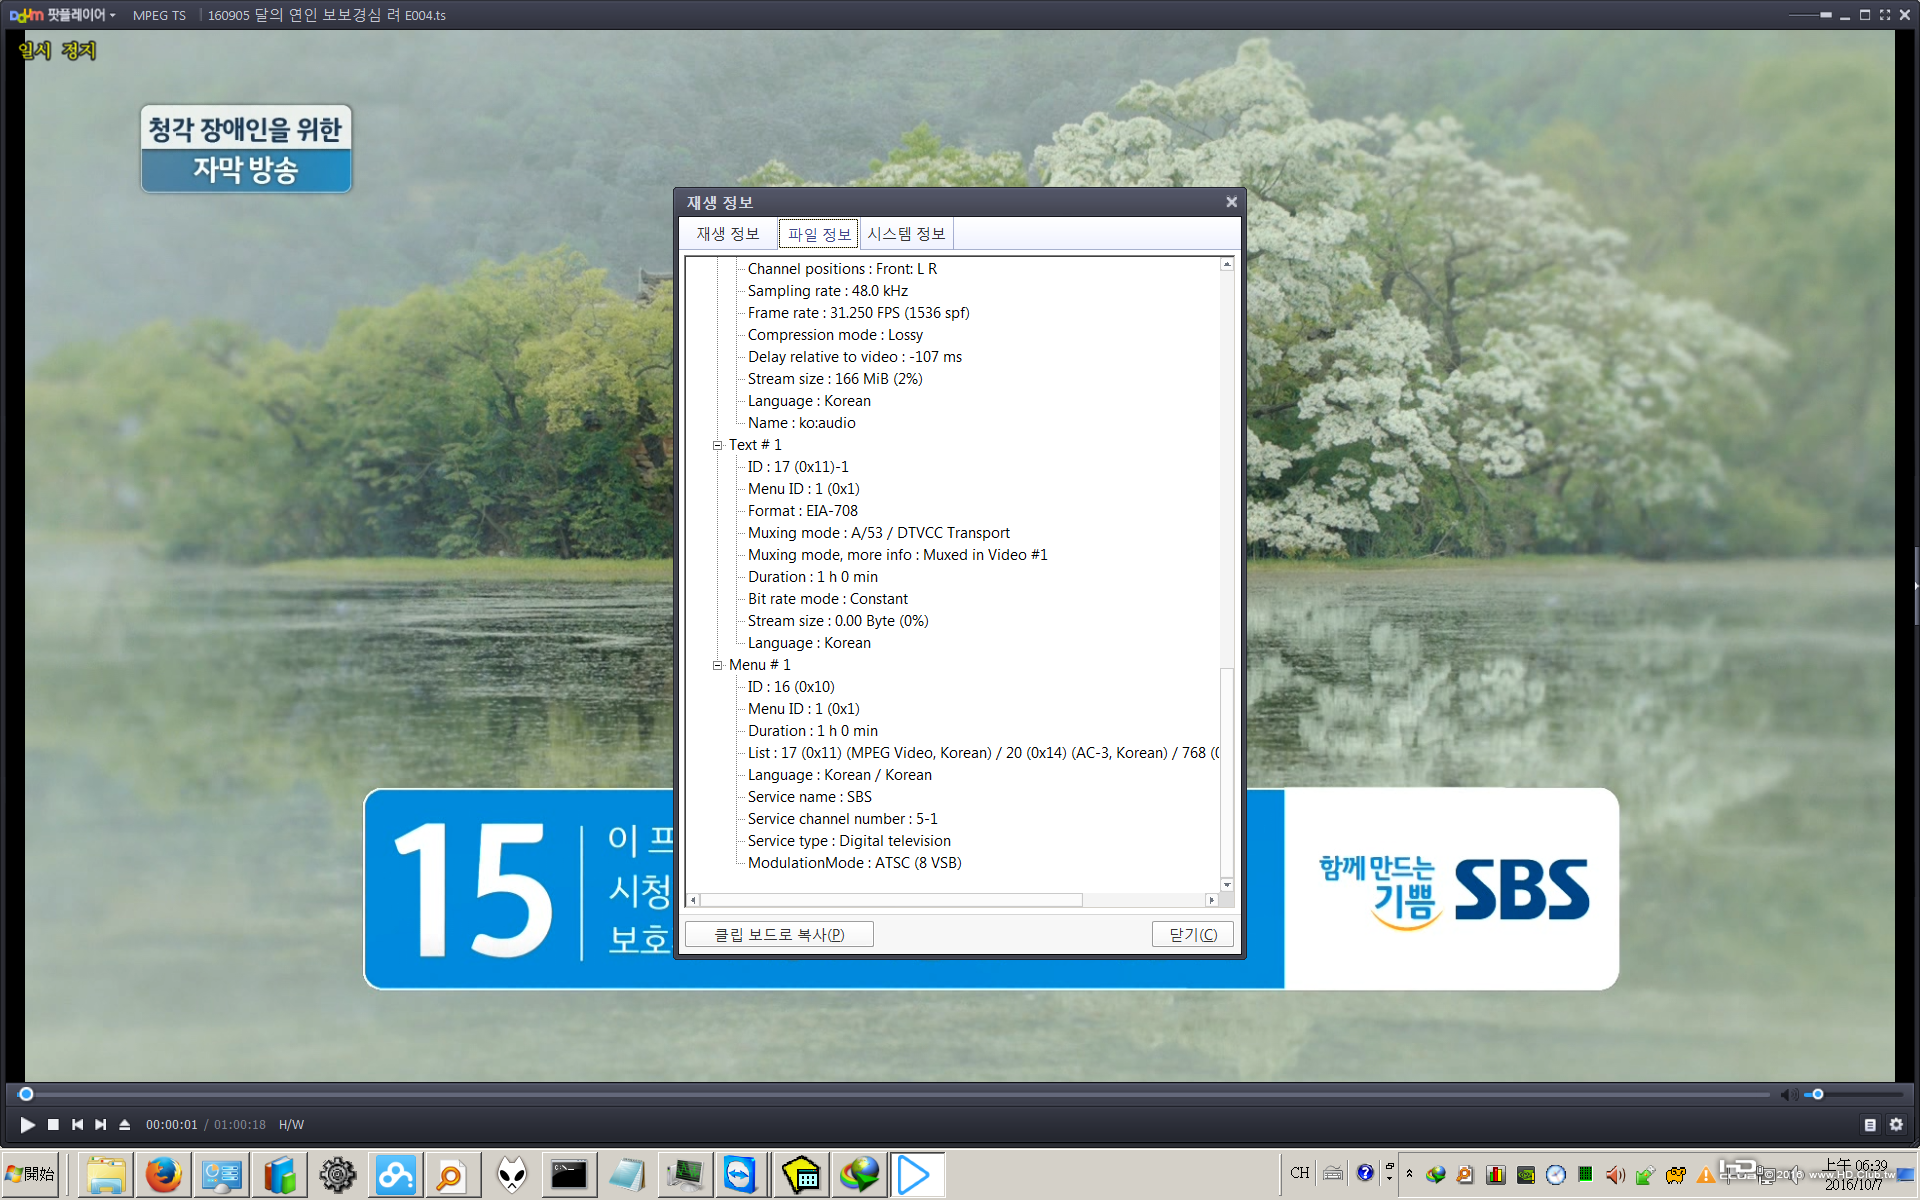Click the 닫기(C) button

(x=1192, y=934)
